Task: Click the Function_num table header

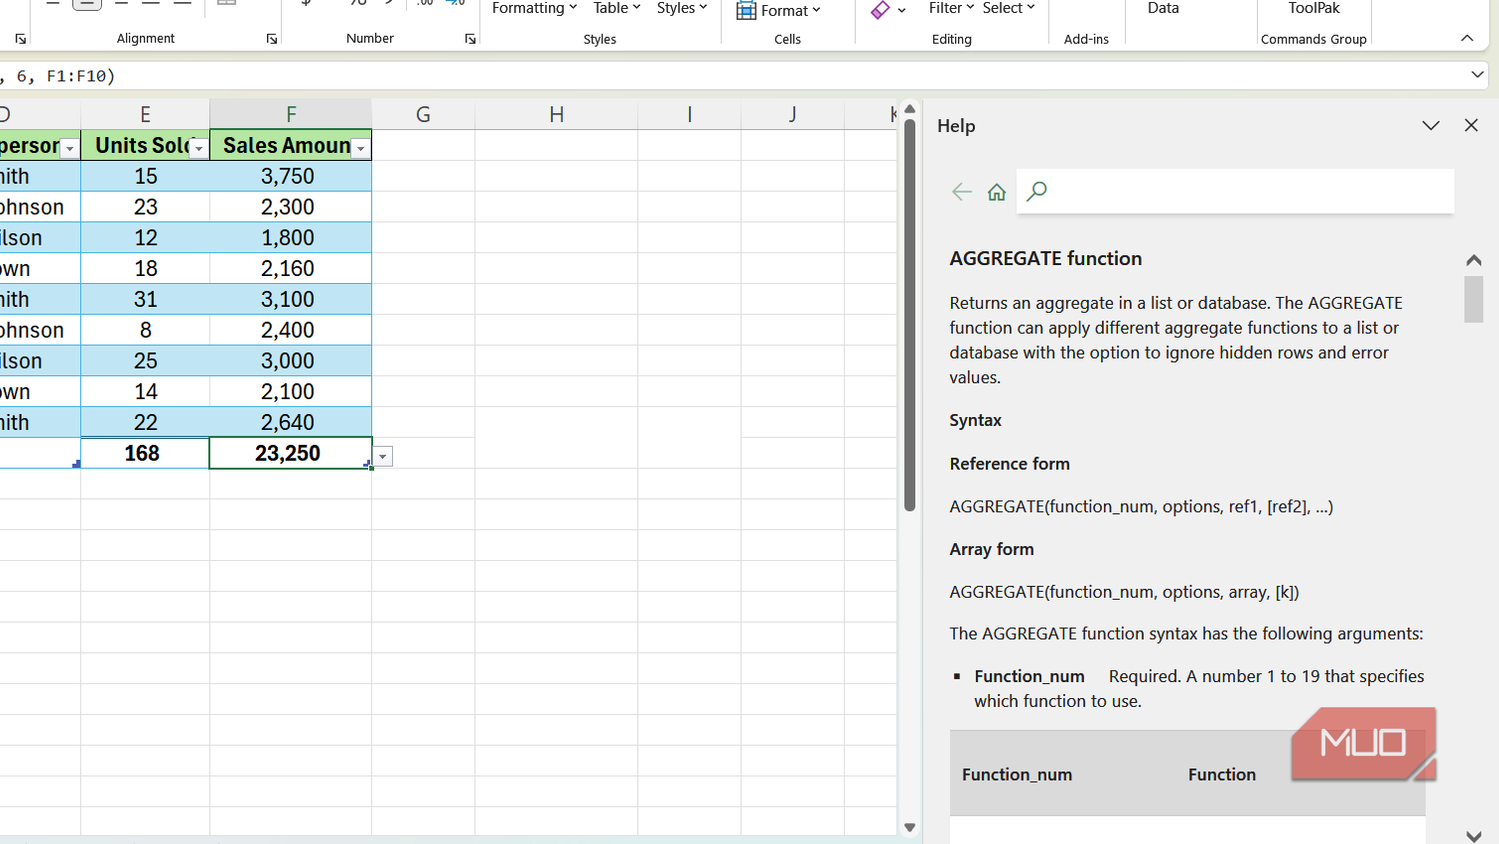Action: pos(1017,774)
